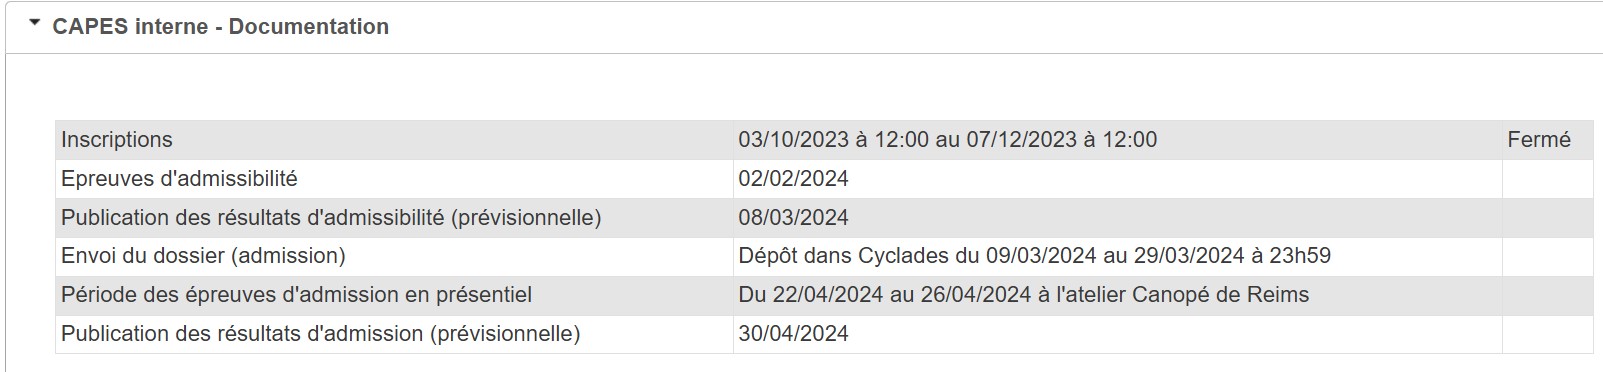Viewport: 1603px width, 372px height.
Task: Collapse the CAPES interne - Documentation section
Action: [35, 23]
